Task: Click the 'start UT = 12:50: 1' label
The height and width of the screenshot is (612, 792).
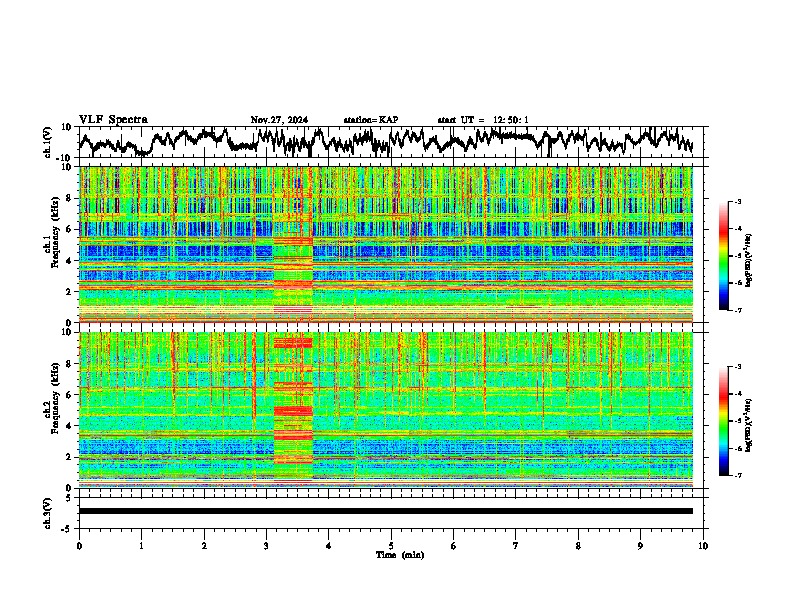Action: pyautogui.click(x=483, y=120)
